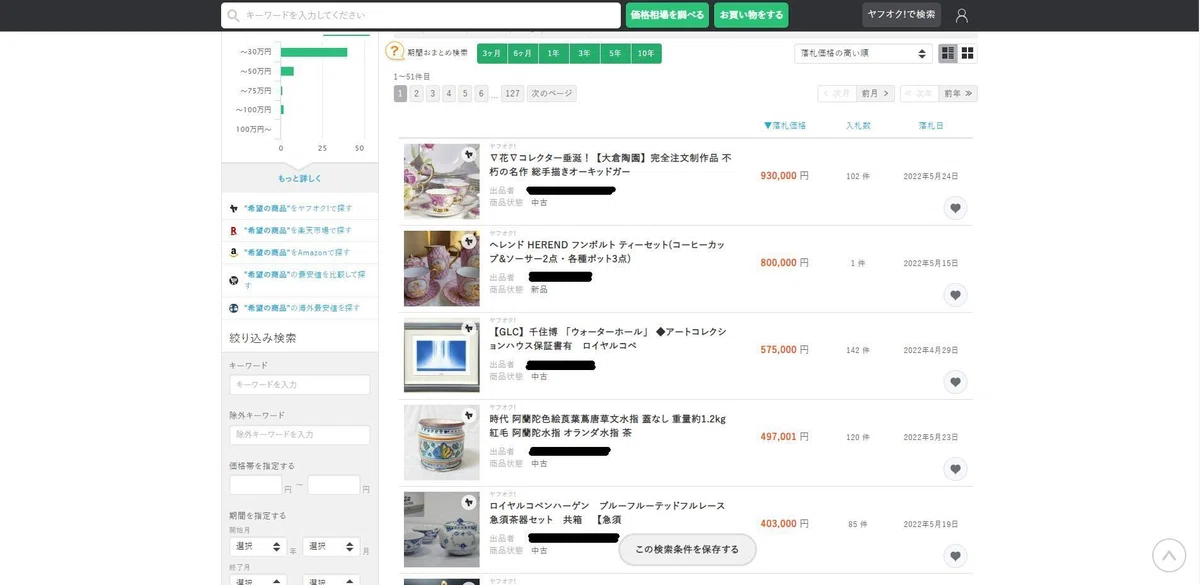
Task: Sort by 入札数 column header
Action: [x=858, y=125]
